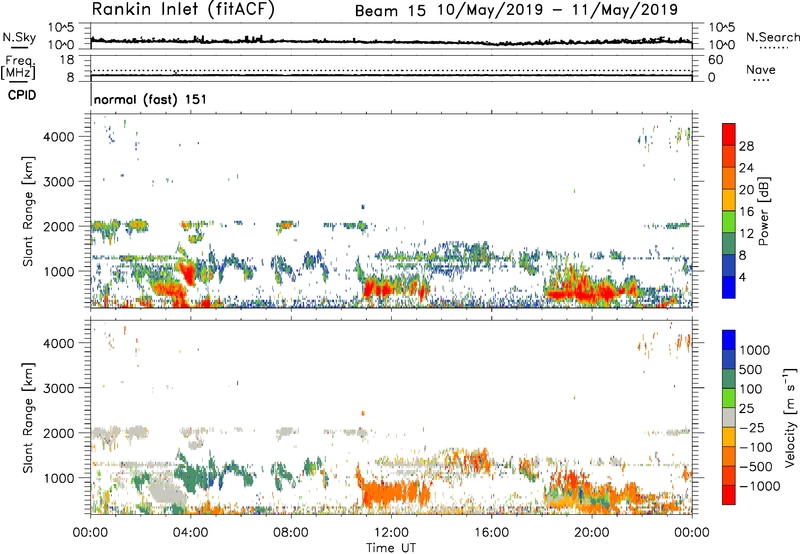
Task: Click the '60' tick on the Nave axis
Action: [715, 60]
